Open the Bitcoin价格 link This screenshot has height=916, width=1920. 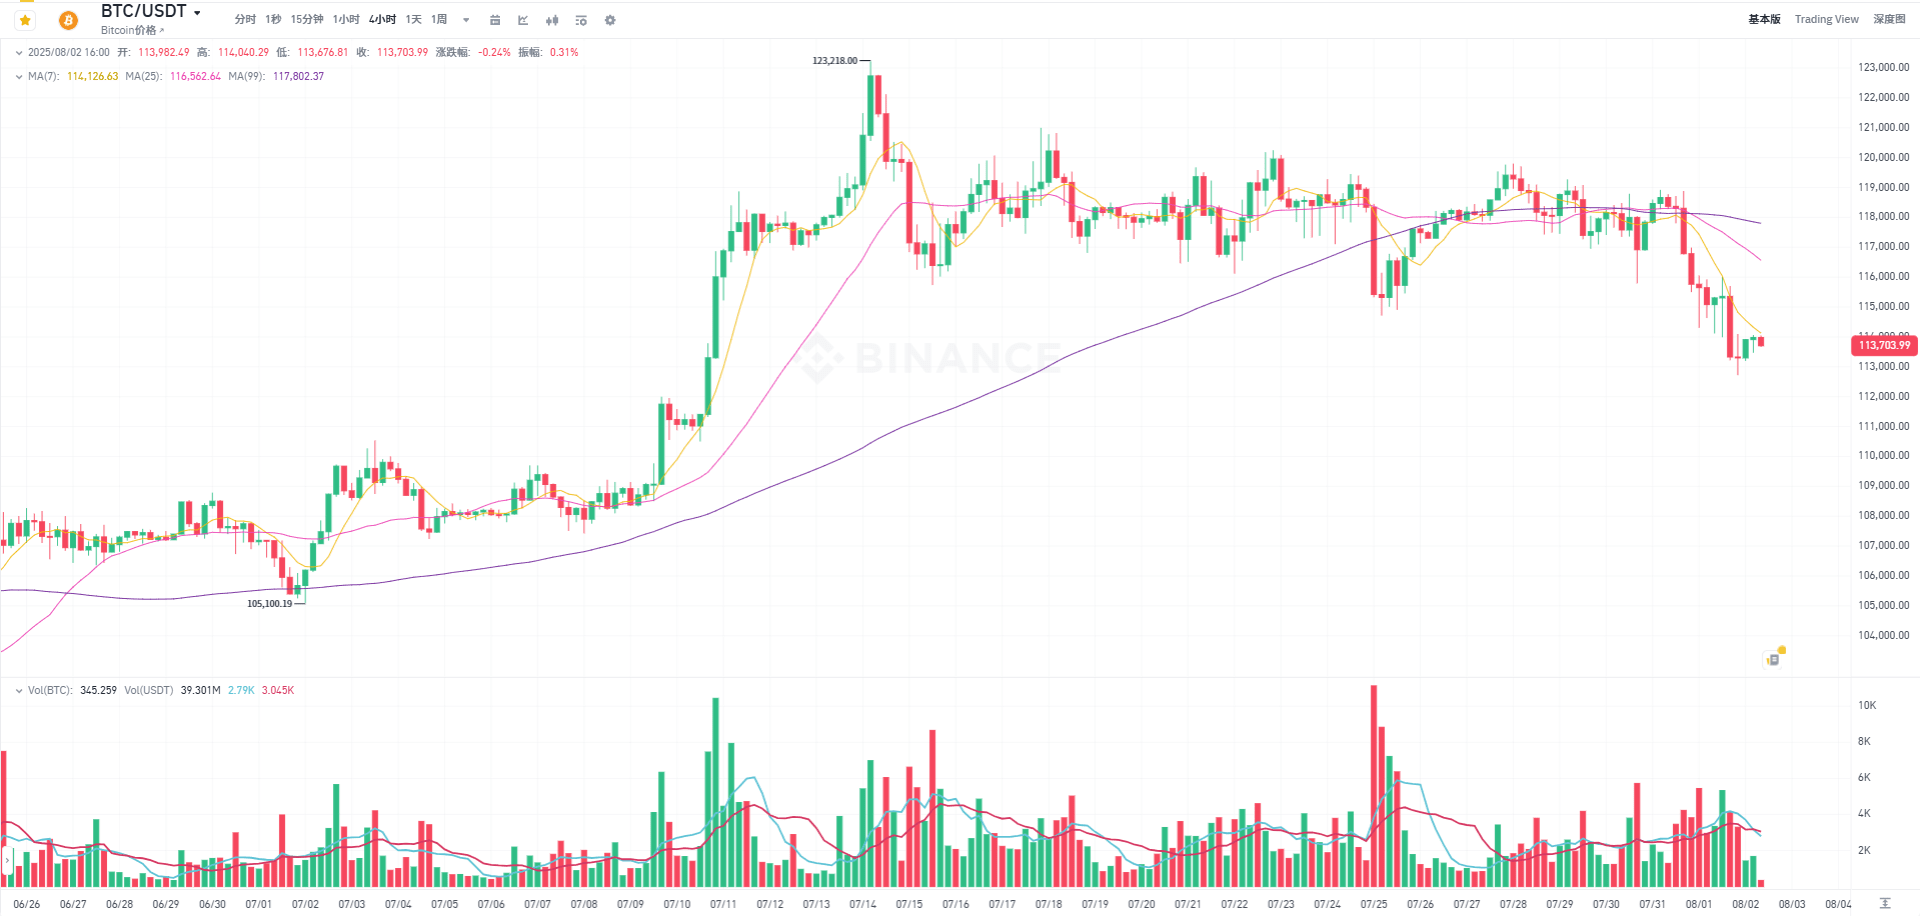click(132, 30)
